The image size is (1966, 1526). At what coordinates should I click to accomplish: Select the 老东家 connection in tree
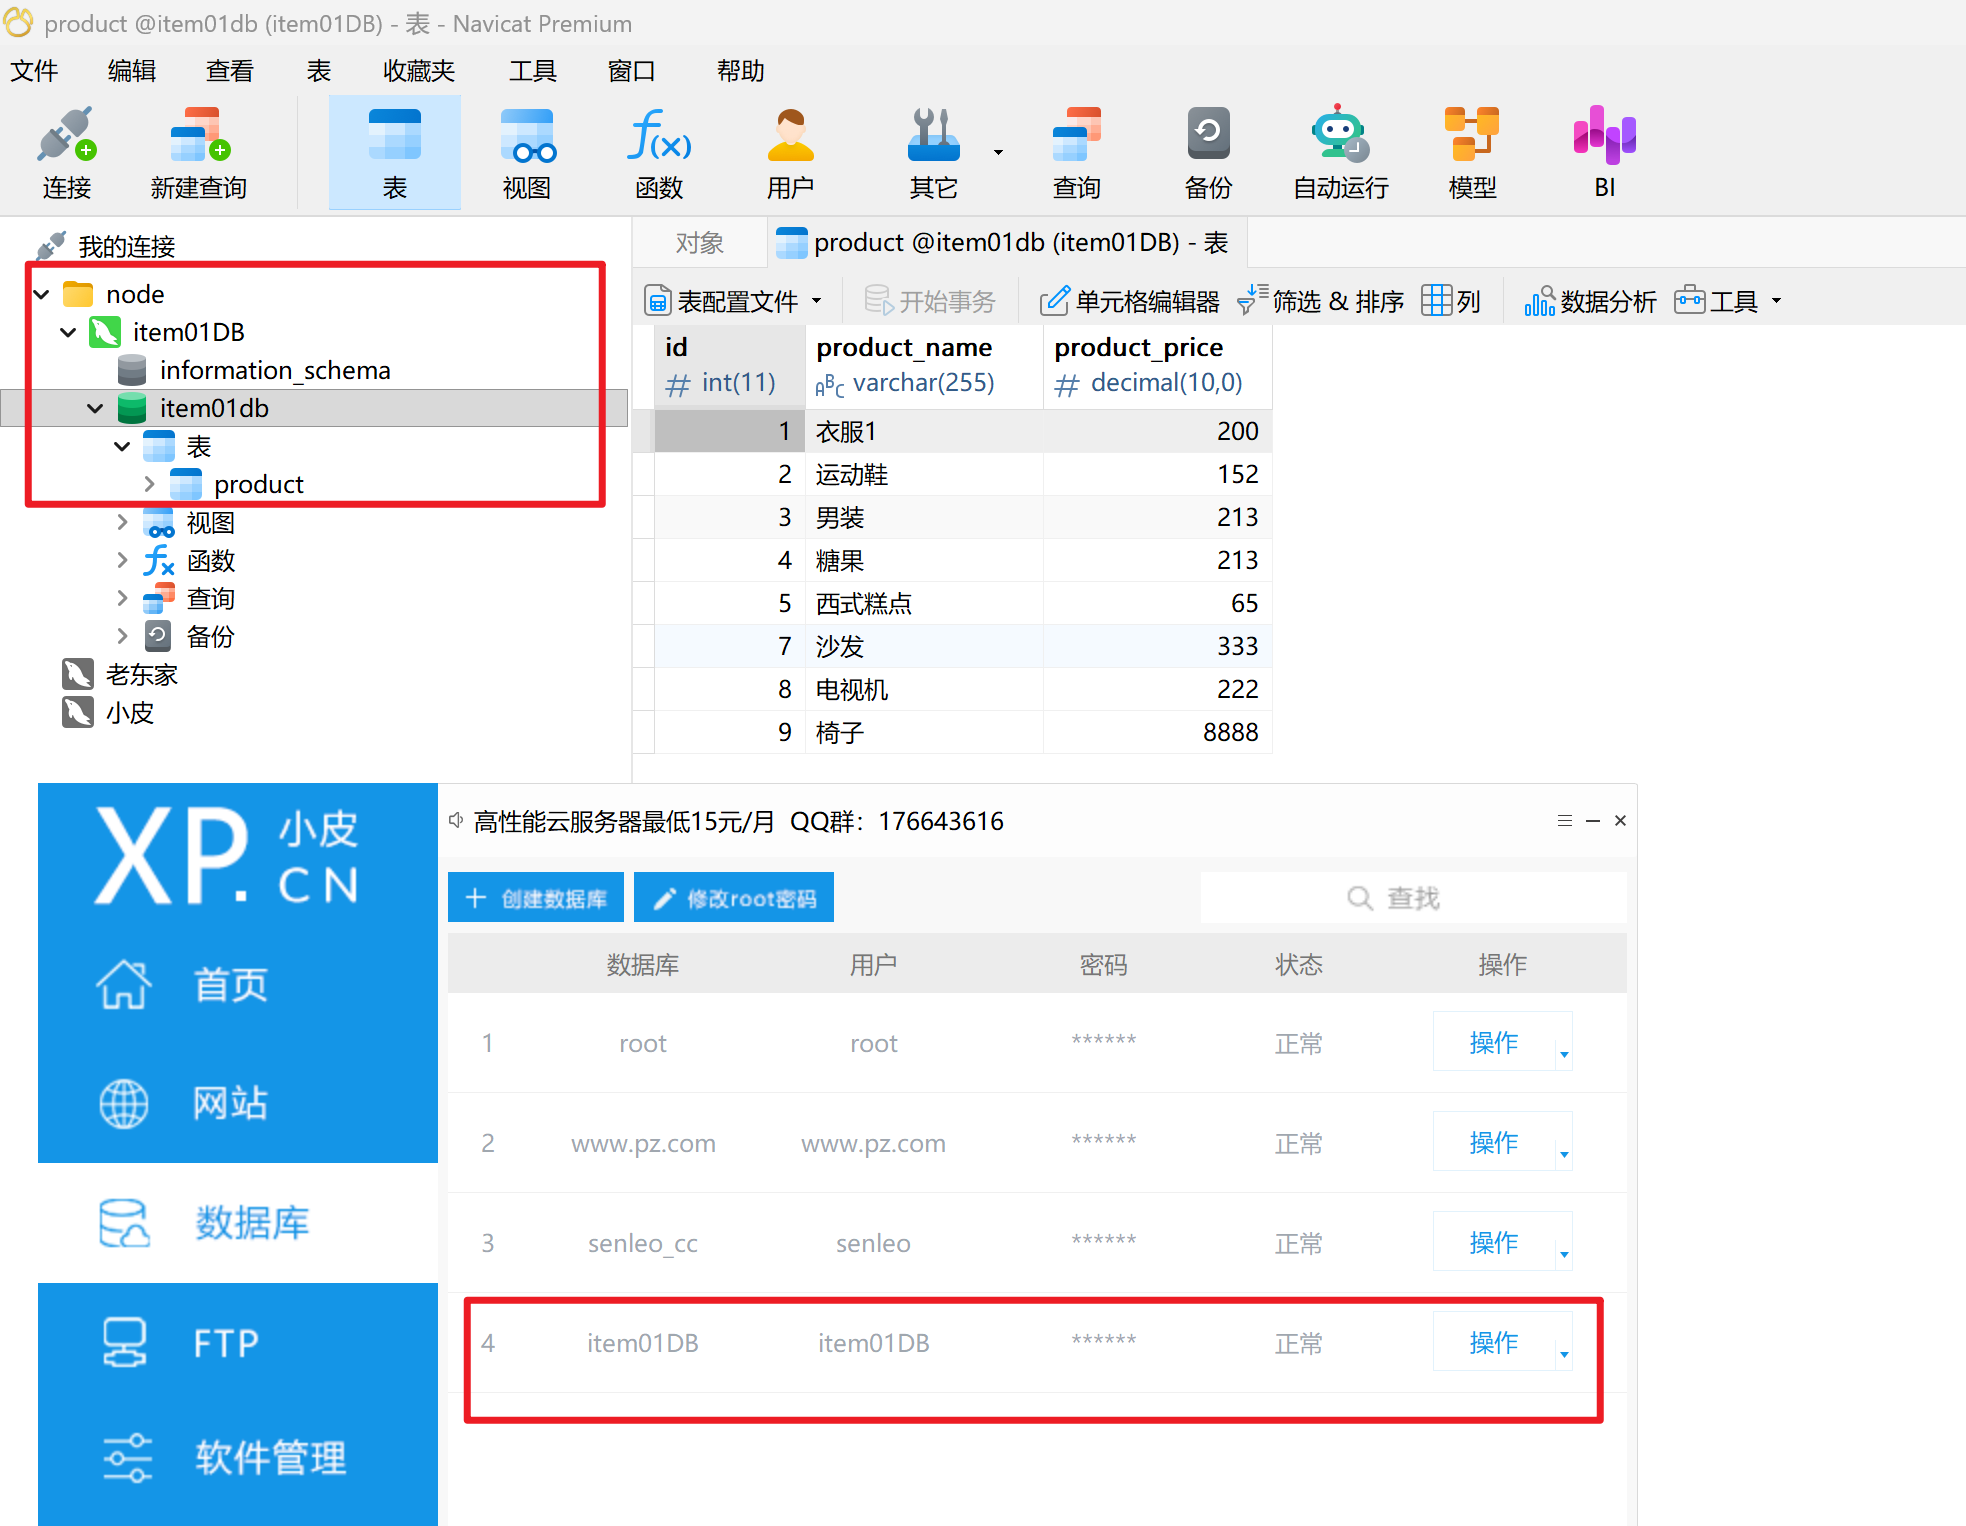click(141, 675)
